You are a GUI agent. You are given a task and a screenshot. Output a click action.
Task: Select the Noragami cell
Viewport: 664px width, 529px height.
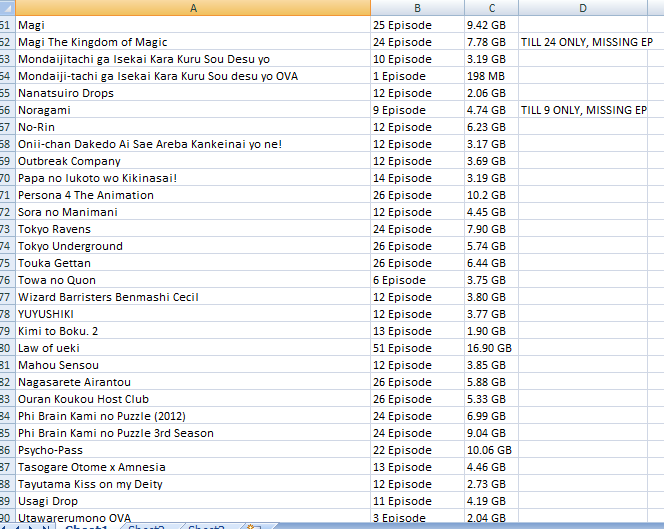coord(193,110)
